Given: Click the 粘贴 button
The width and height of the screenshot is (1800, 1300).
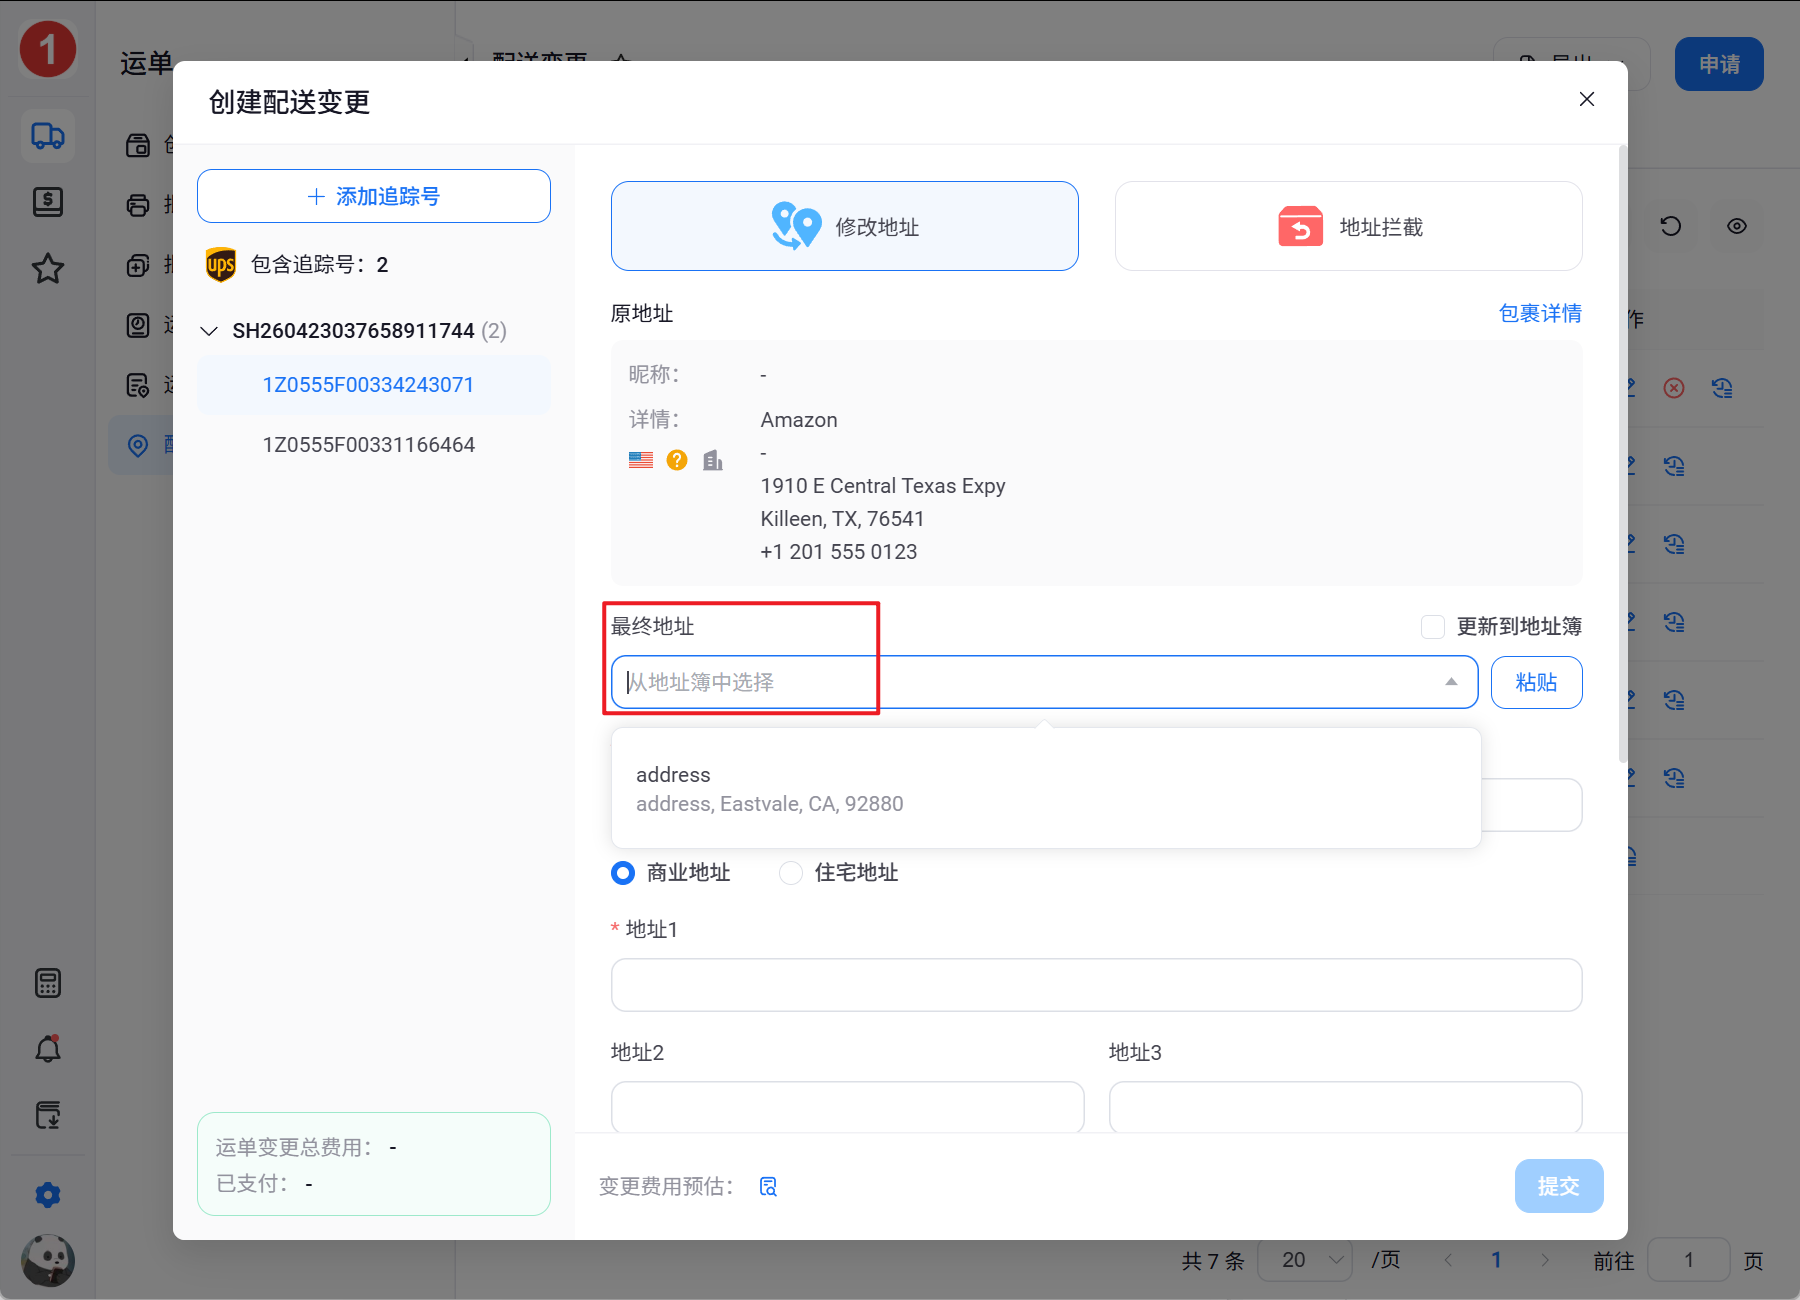Looking at the screenshot, I should 1537,682.
